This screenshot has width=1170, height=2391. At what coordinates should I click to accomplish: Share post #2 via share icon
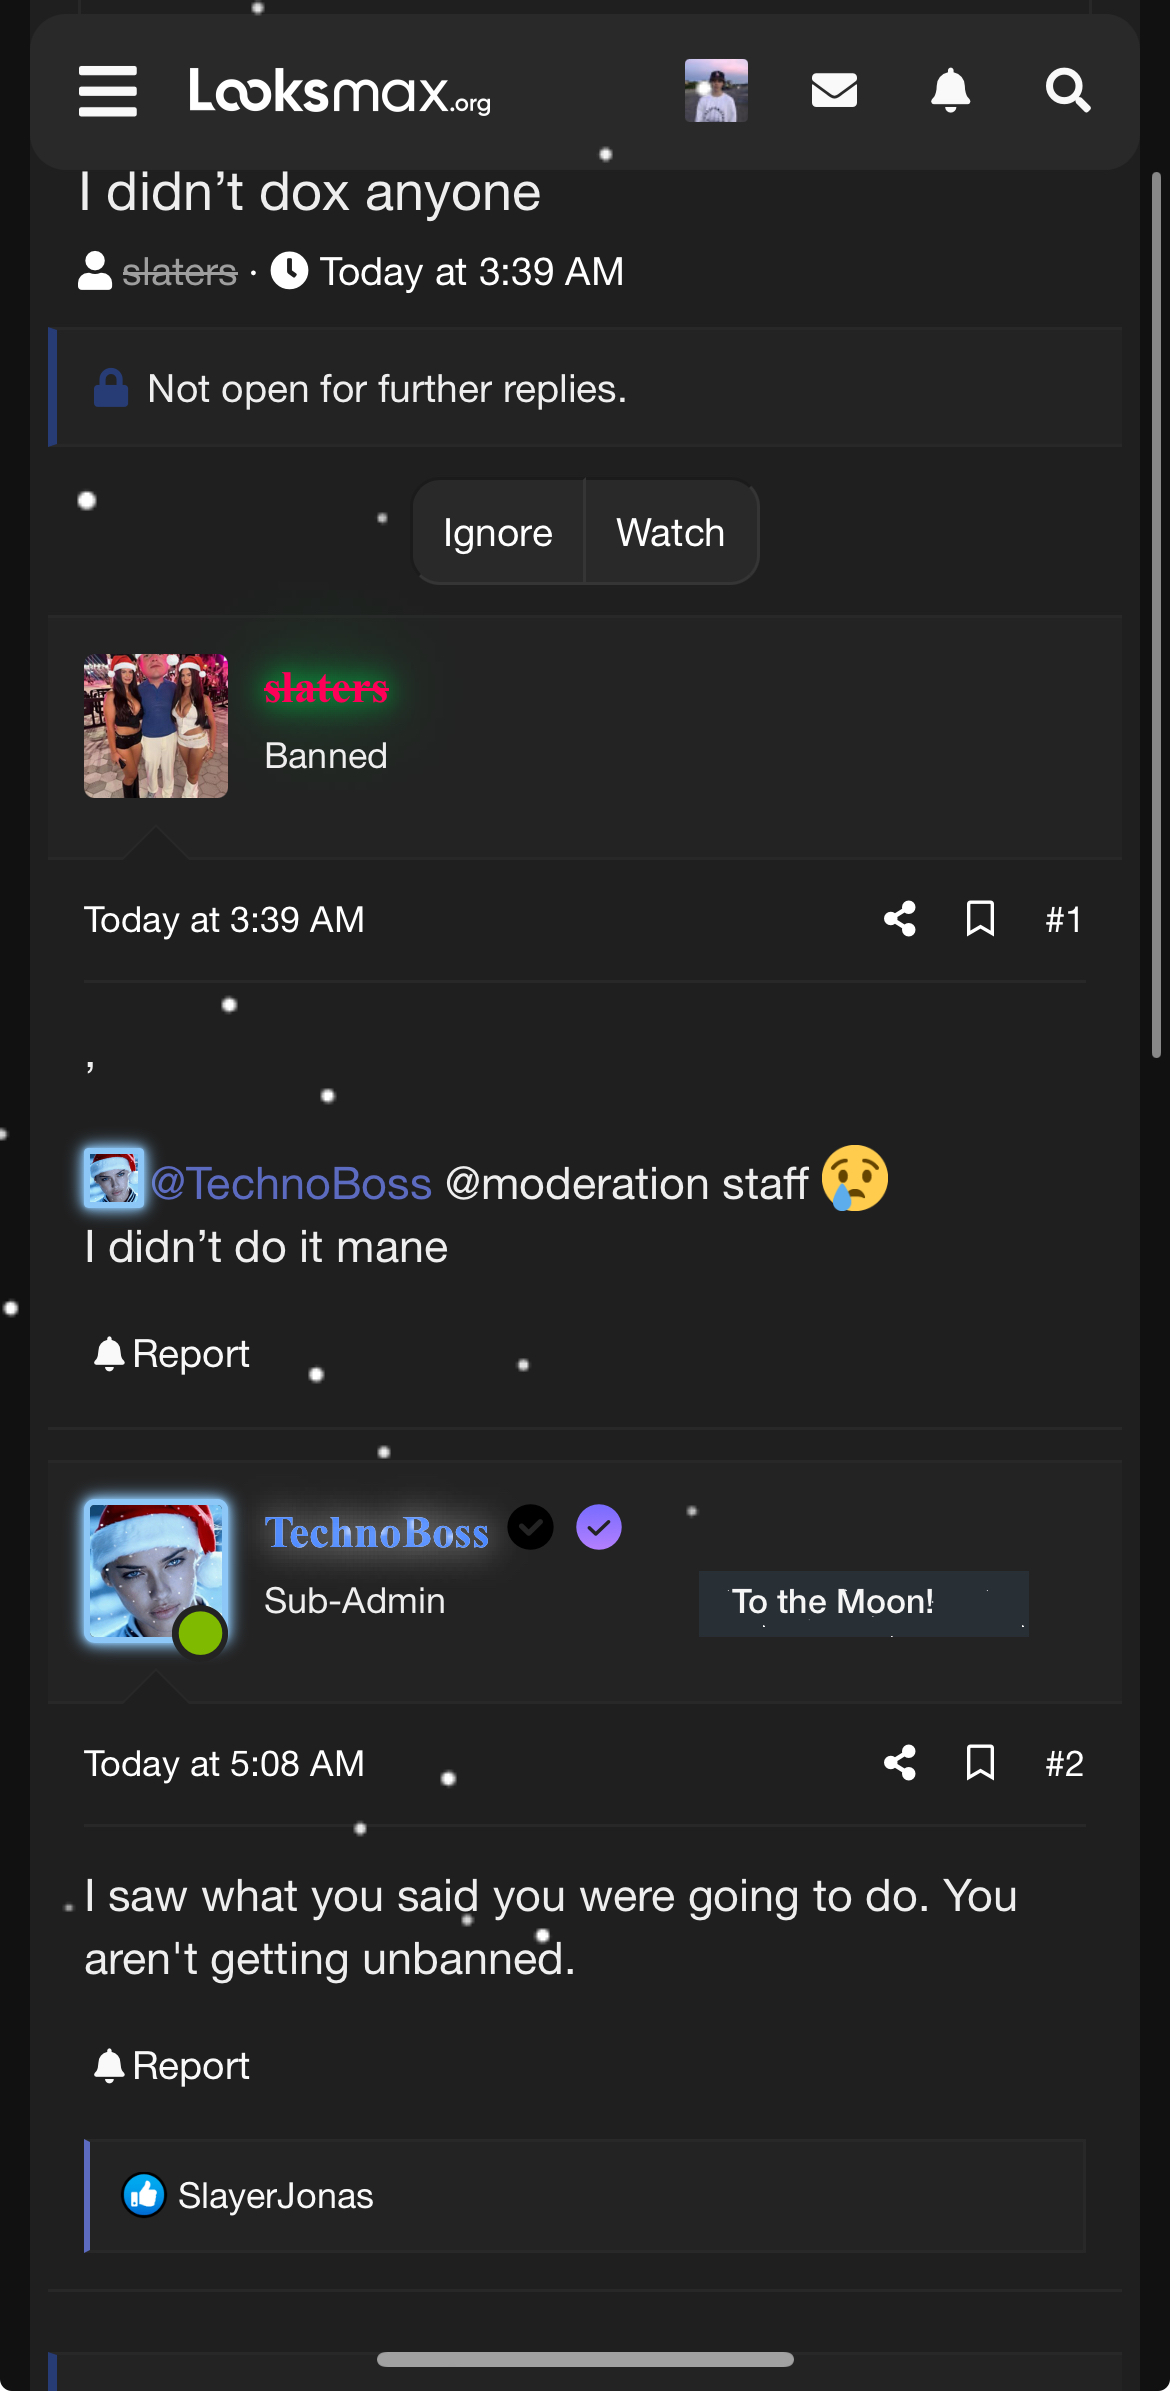point(900,1763)
